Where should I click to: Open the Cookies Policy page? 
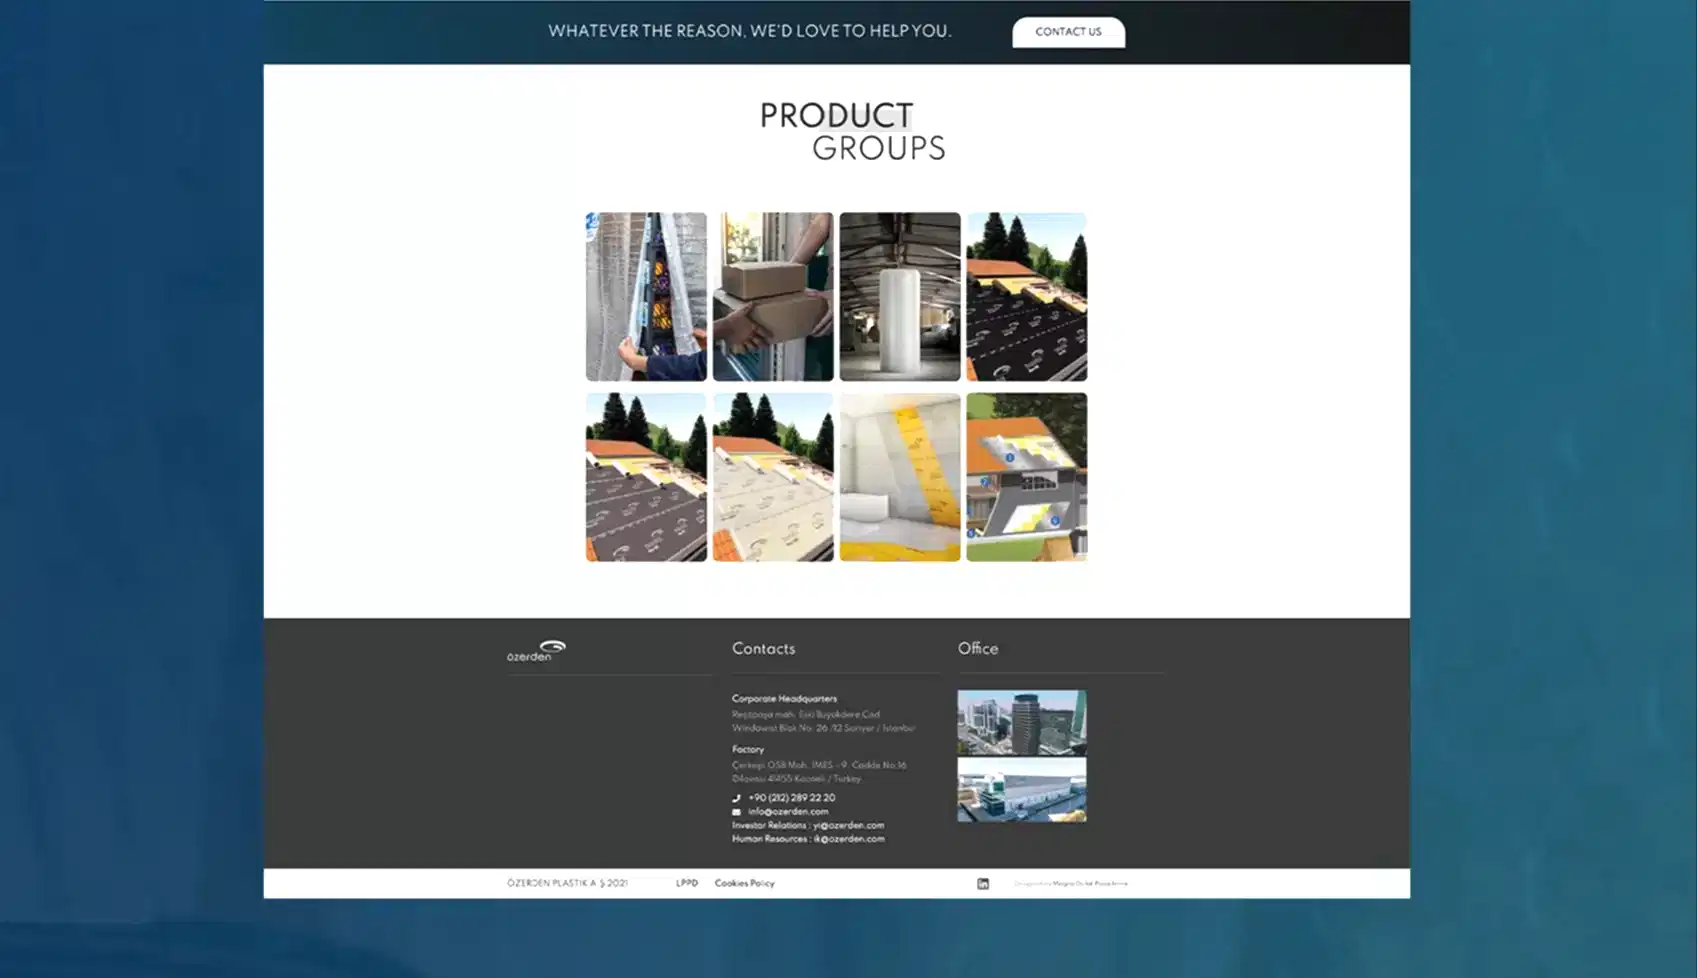[744, 883]
